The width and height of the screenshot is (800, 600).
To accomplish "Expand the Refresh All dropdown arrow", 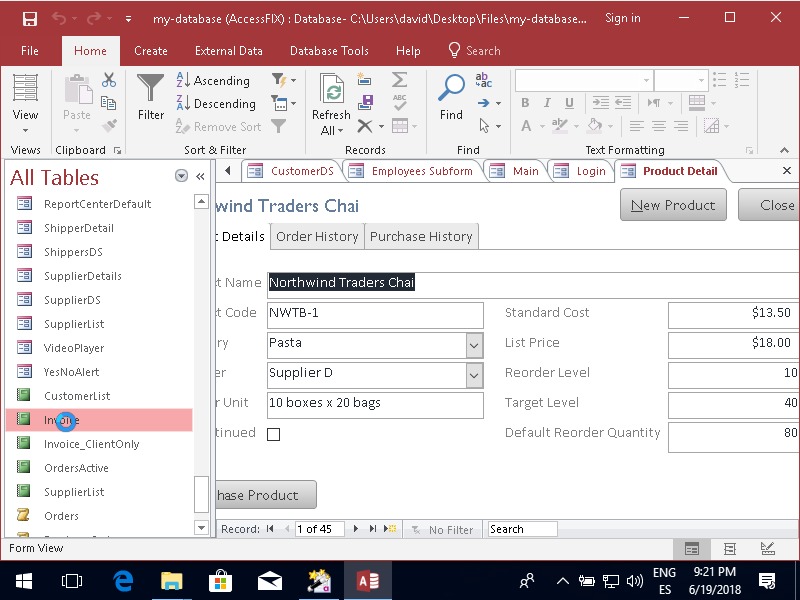I will (x=340, y=132).
